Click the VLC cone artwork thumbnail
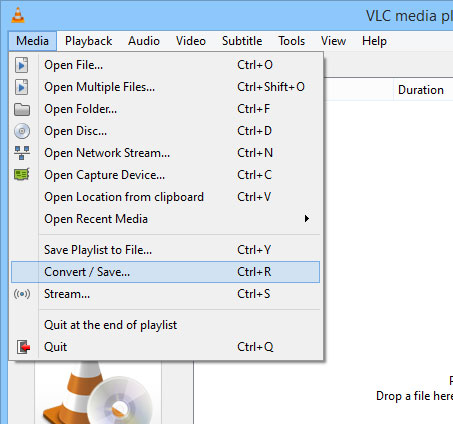 coord(98,393)
